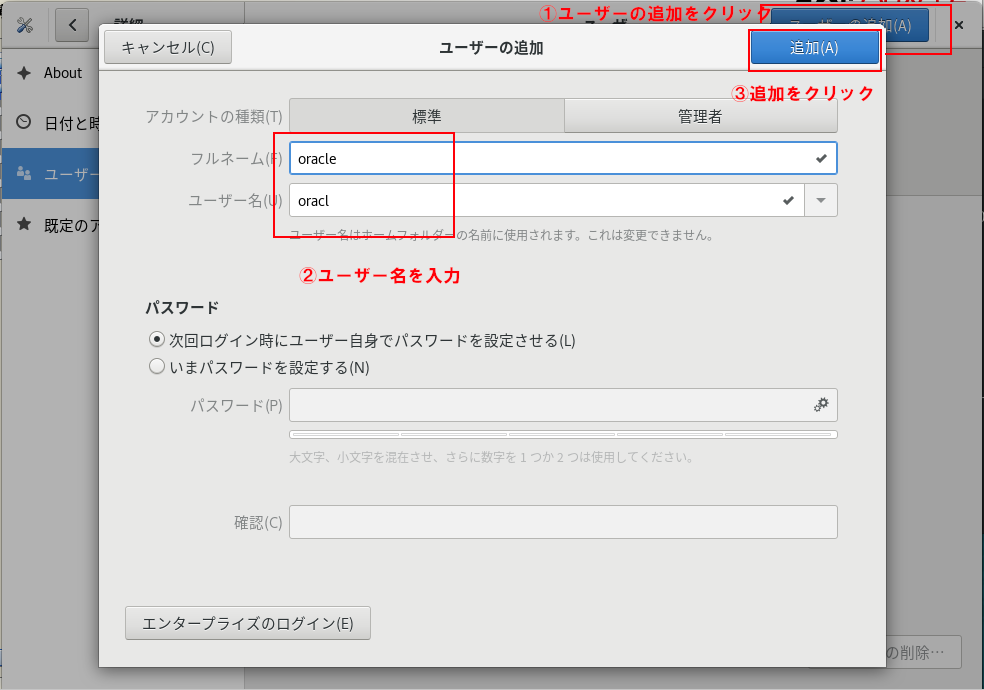Click the password strength indicator bar

tap(563, 435)
